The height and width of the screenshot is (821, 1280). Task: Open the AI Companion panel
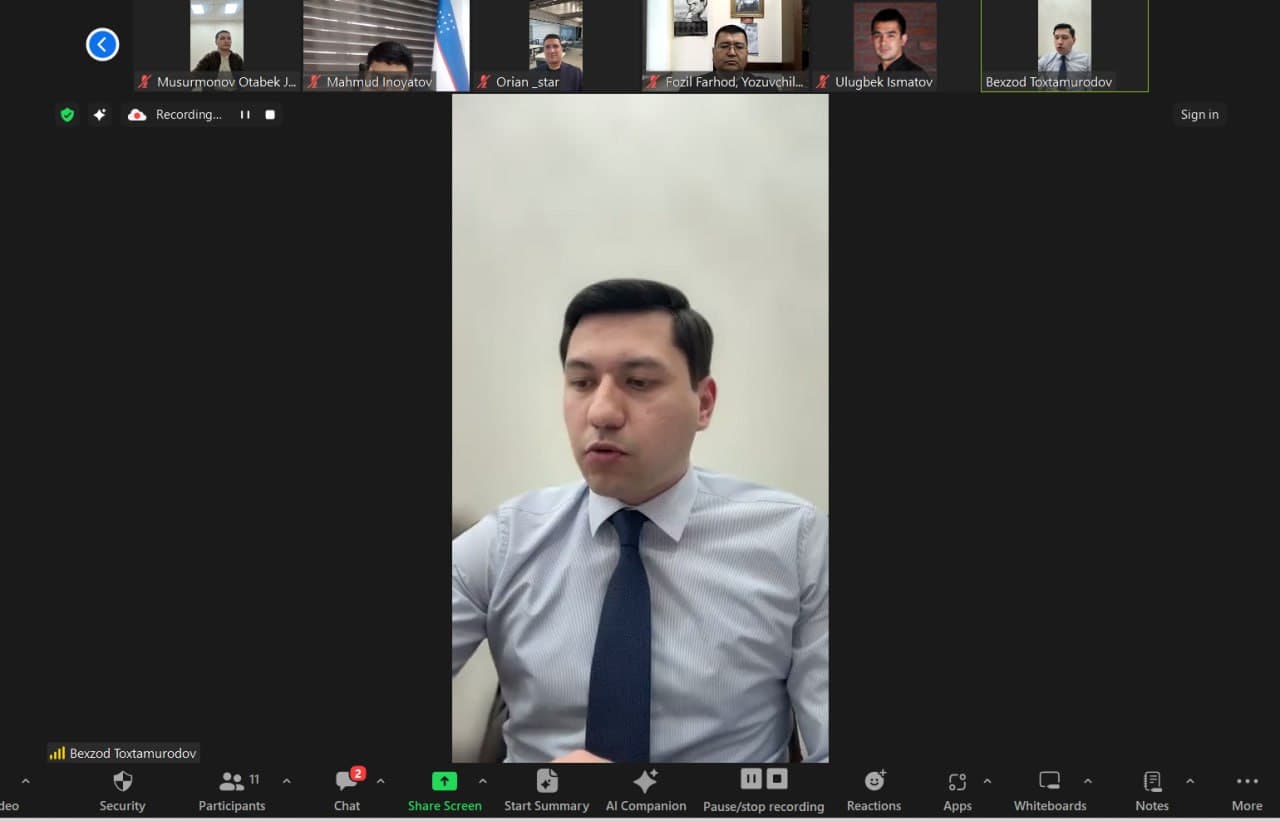click(x=646, y=789)
